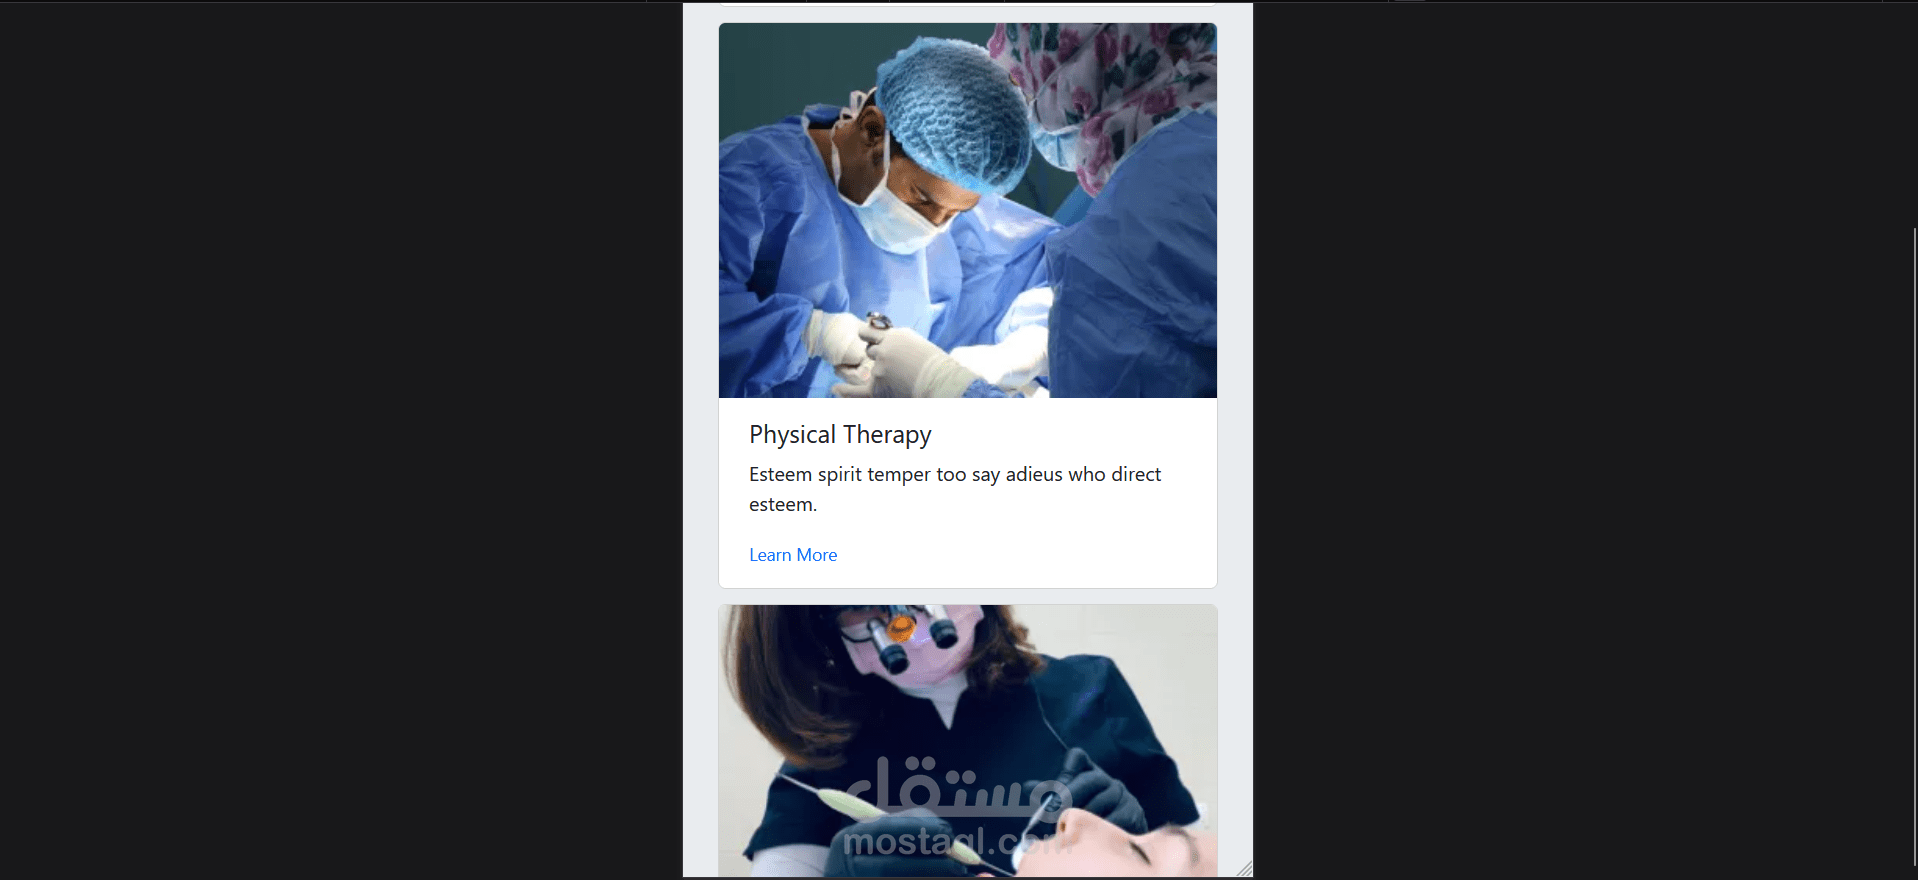The height and width of the screenshot is (880, 1918).
Task: Select the Physical Therapy card heading
Action: [x=840, y=435]
